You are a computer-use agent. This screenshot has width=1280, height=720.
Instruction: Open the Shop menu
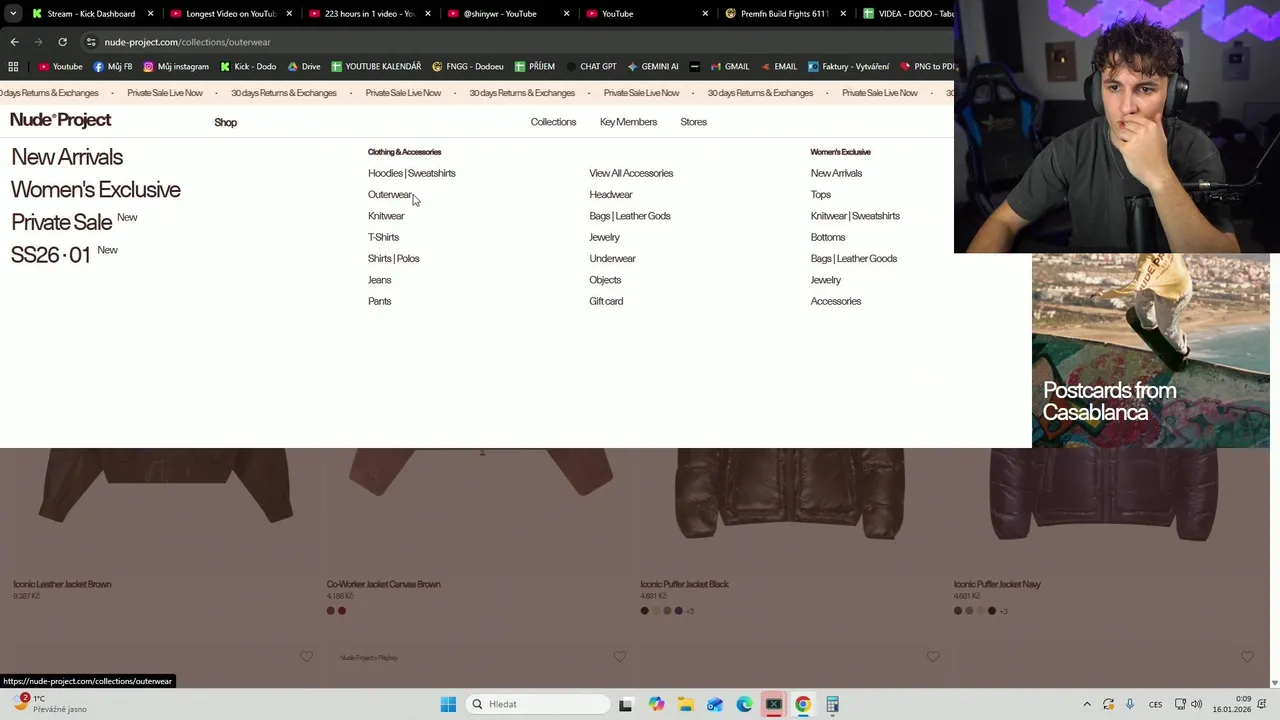pyautogui.click(x=225, y=122)
